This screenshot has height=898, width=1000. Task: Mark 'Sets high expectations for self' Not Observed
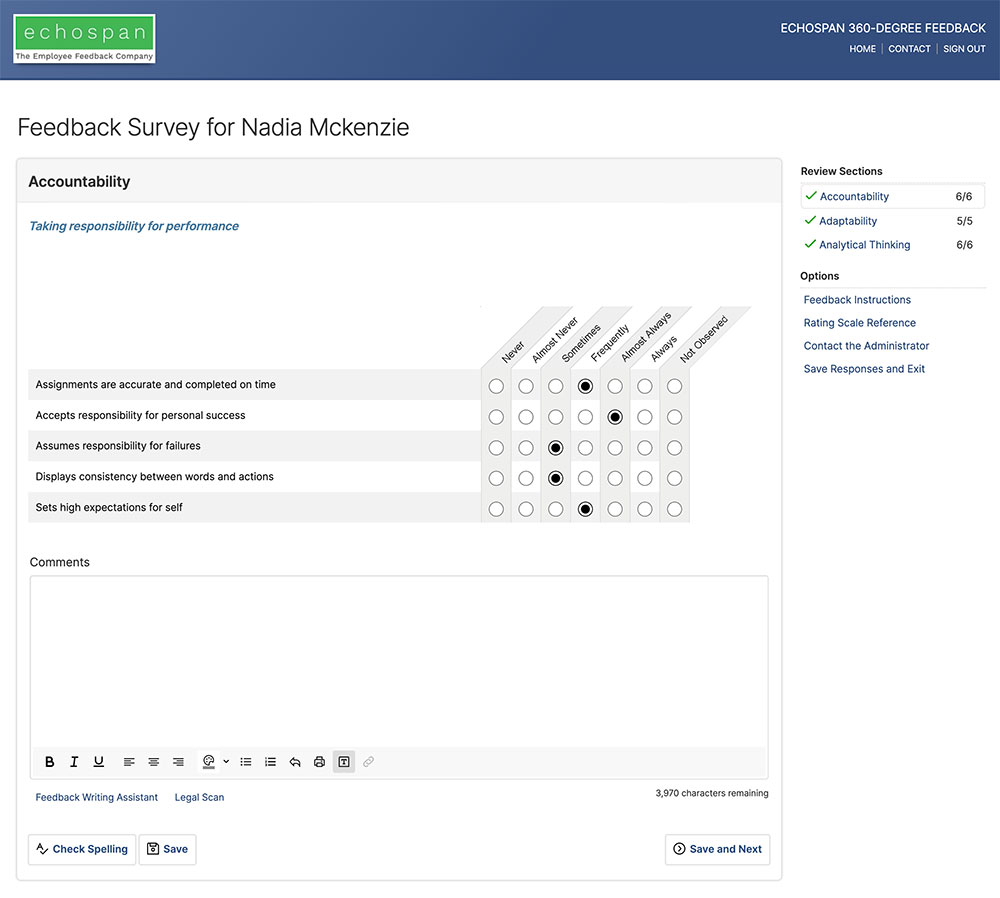675,509
